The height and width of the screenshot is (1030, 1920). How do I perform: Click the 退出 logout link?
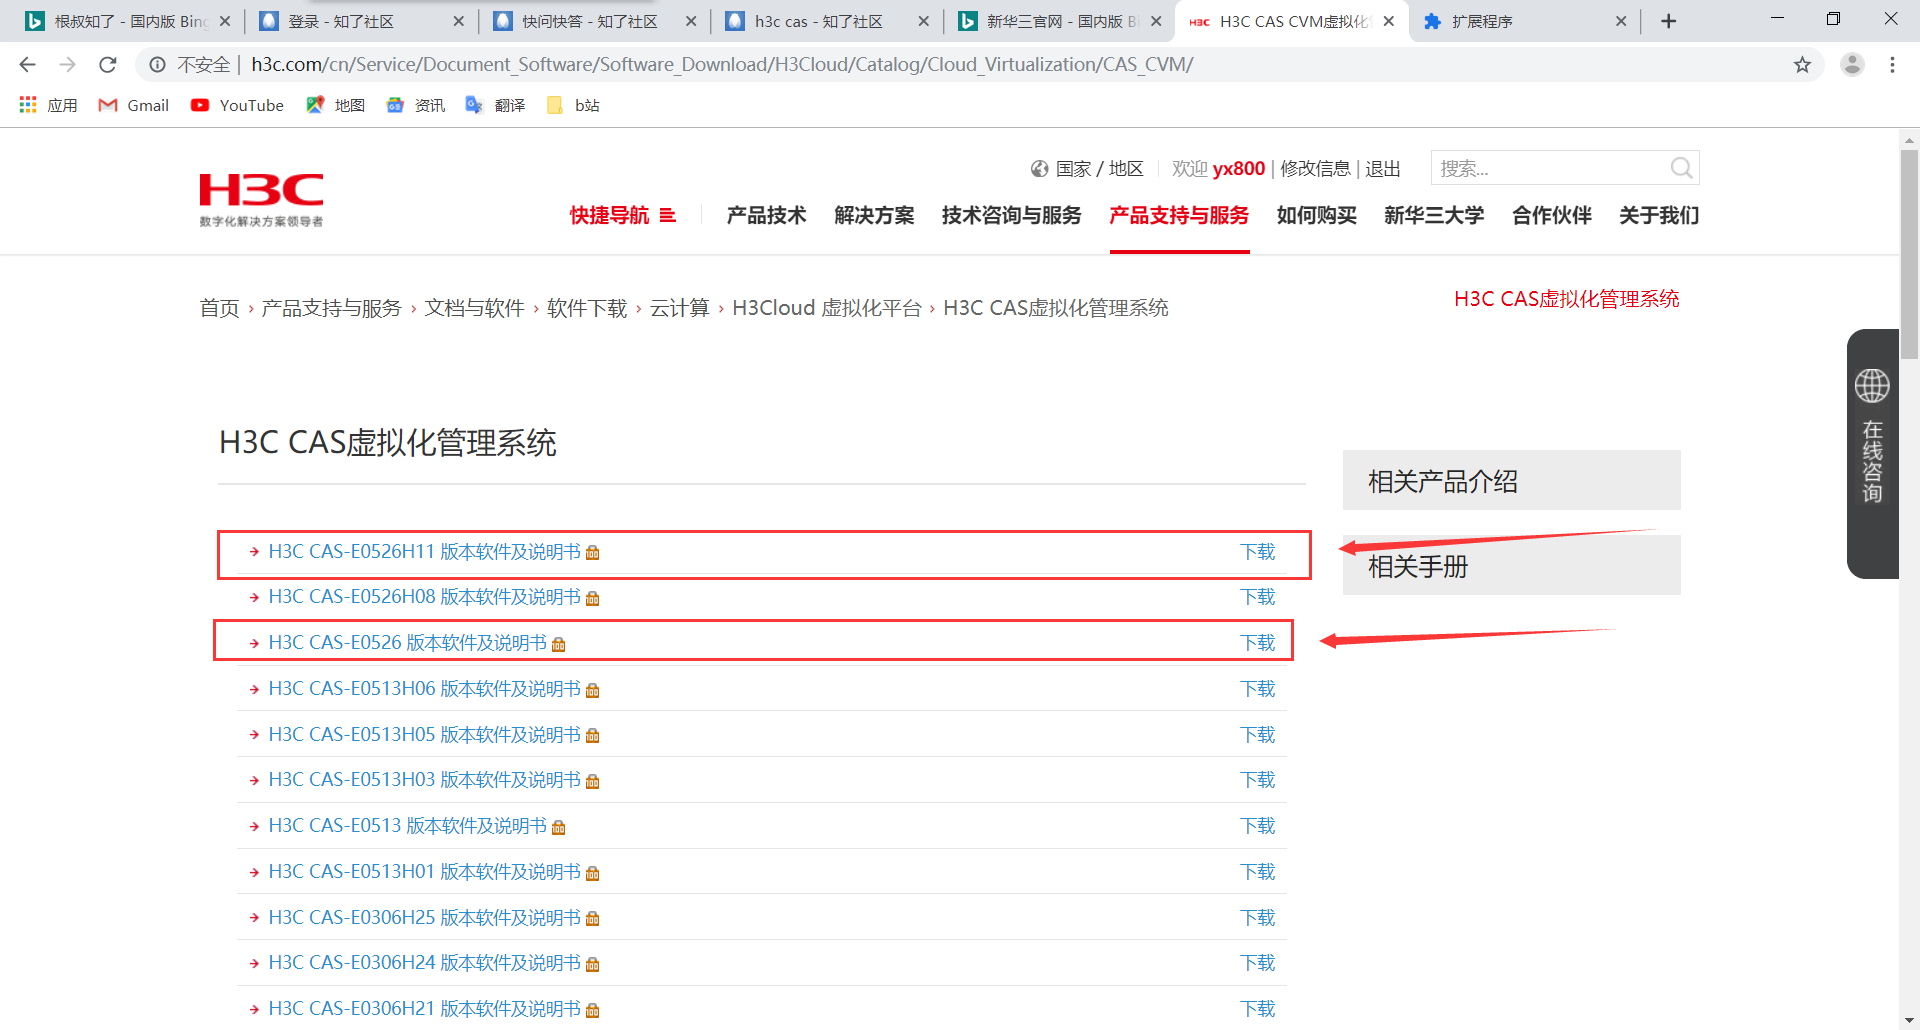point(1383,169)
